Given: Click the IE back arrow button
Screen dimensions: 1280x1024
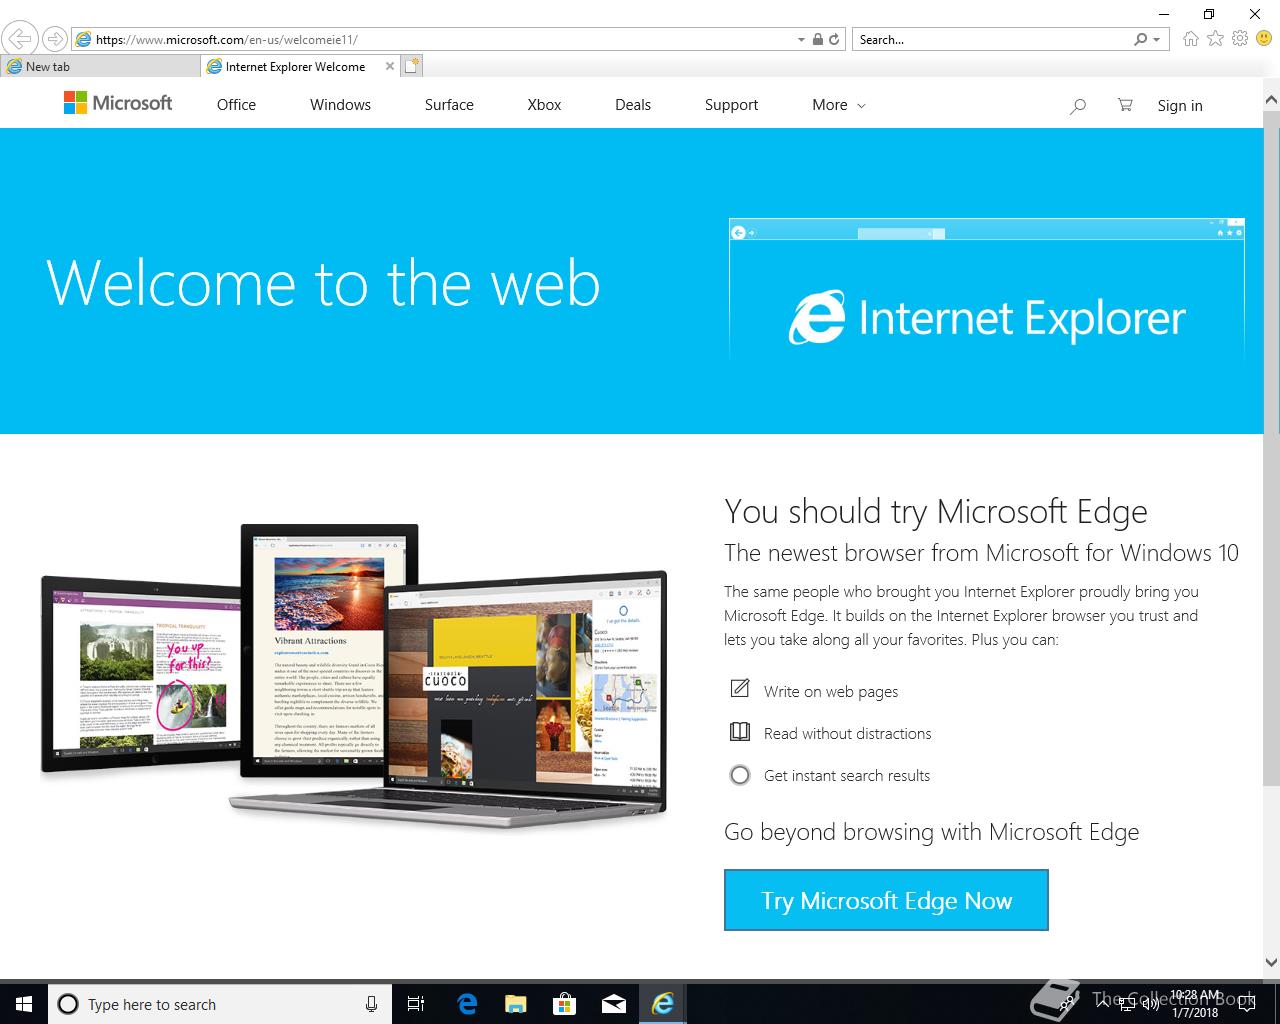Looking at the screenshot, I should click(20, 39).
